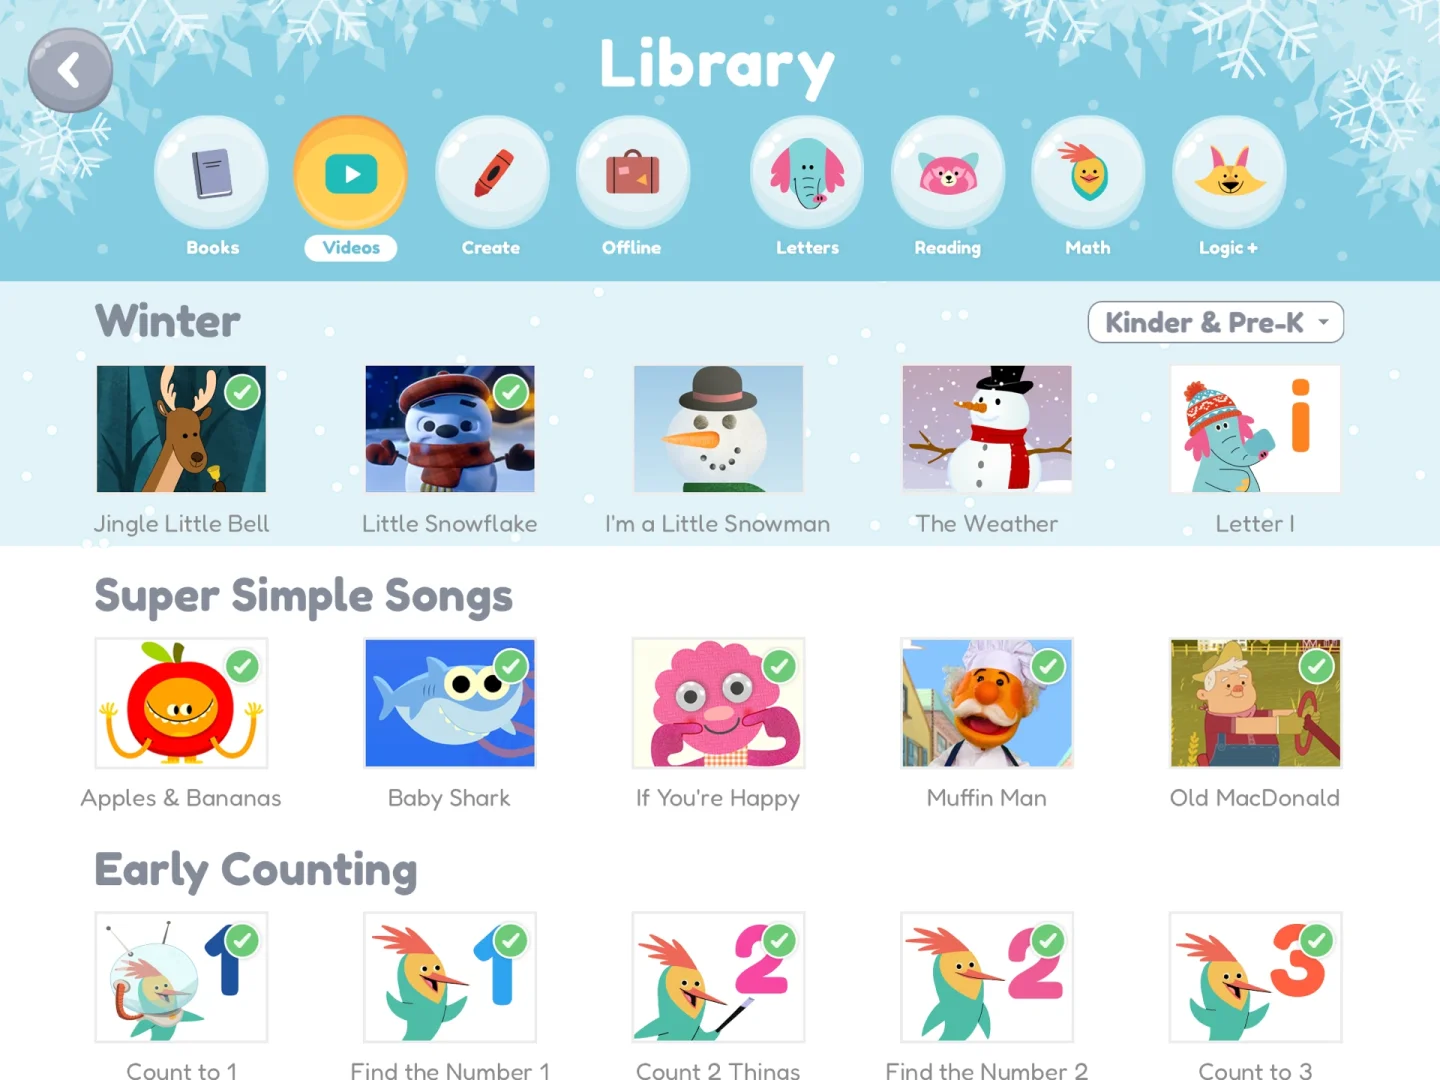Screen dimensions: 1440x1080
Task: Open the Offline suitcase icon
Action: [x=632, y=173]
